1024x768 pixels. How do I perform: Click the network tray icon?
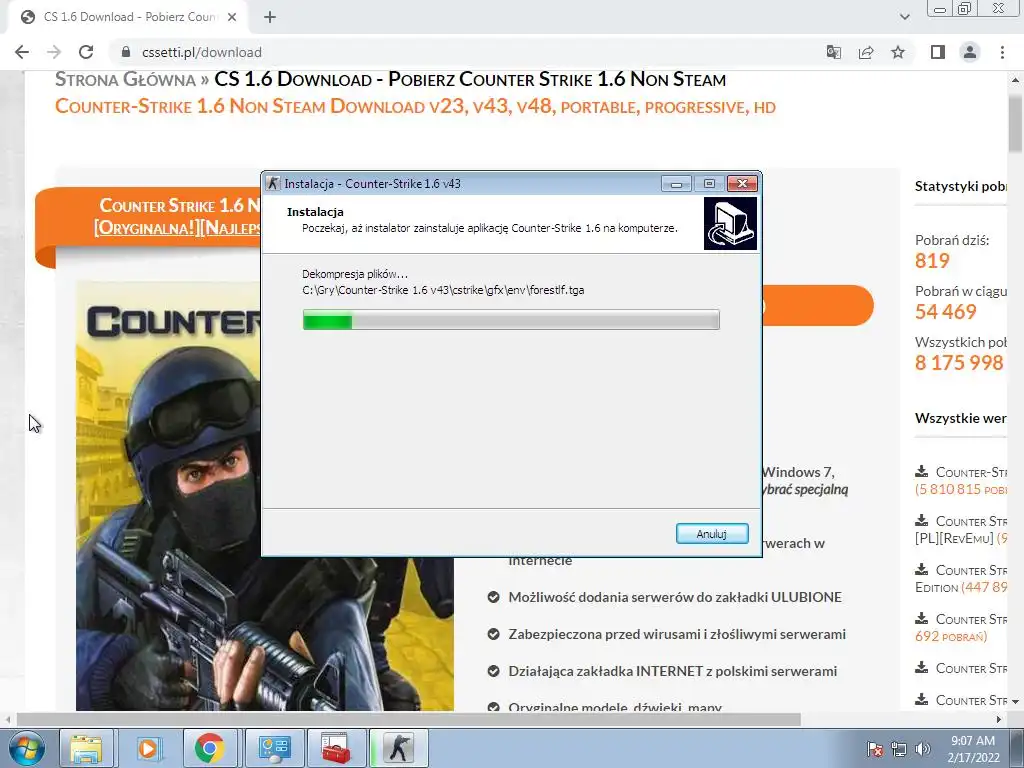pos(899,749)
